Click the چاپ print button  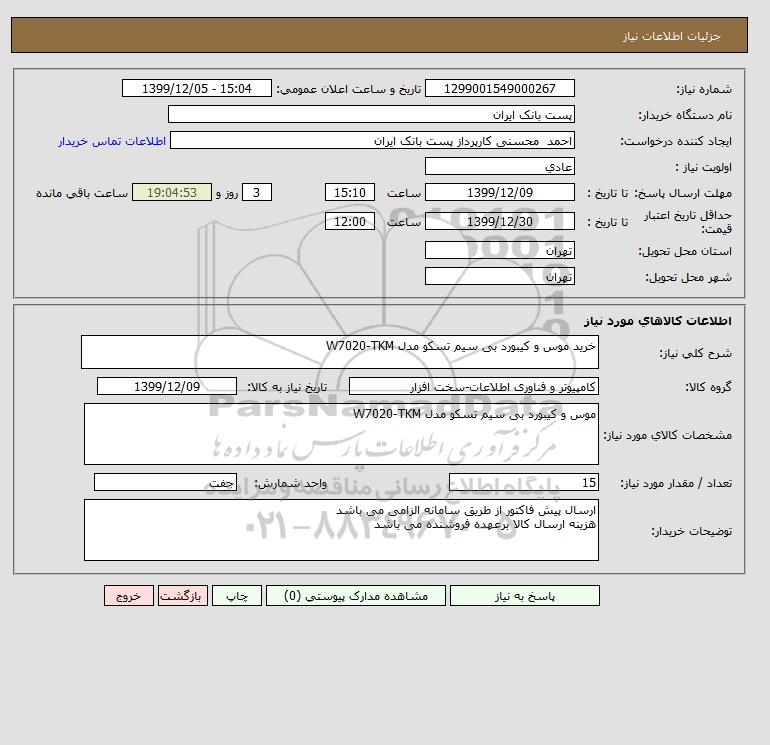[237, 595]
